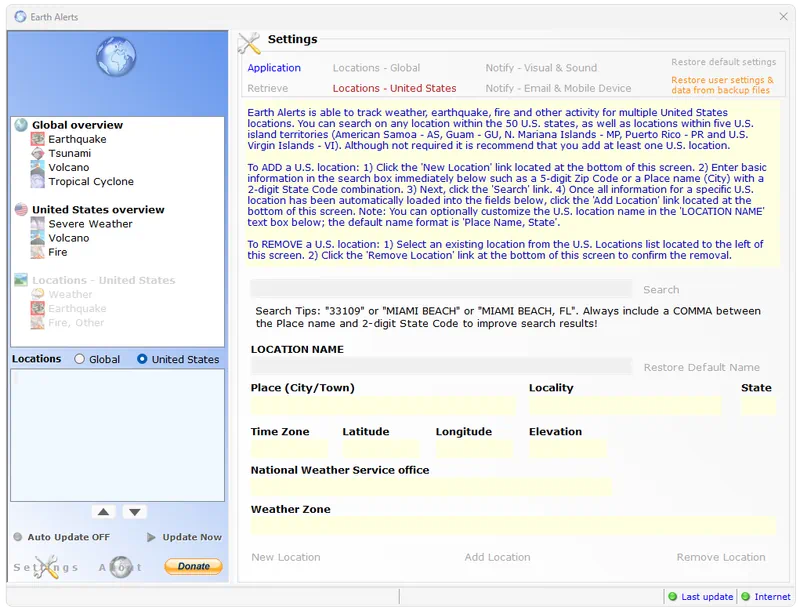Click the Restore Default Name link
This screenshot has height=614, width=800.
point(702,367)
